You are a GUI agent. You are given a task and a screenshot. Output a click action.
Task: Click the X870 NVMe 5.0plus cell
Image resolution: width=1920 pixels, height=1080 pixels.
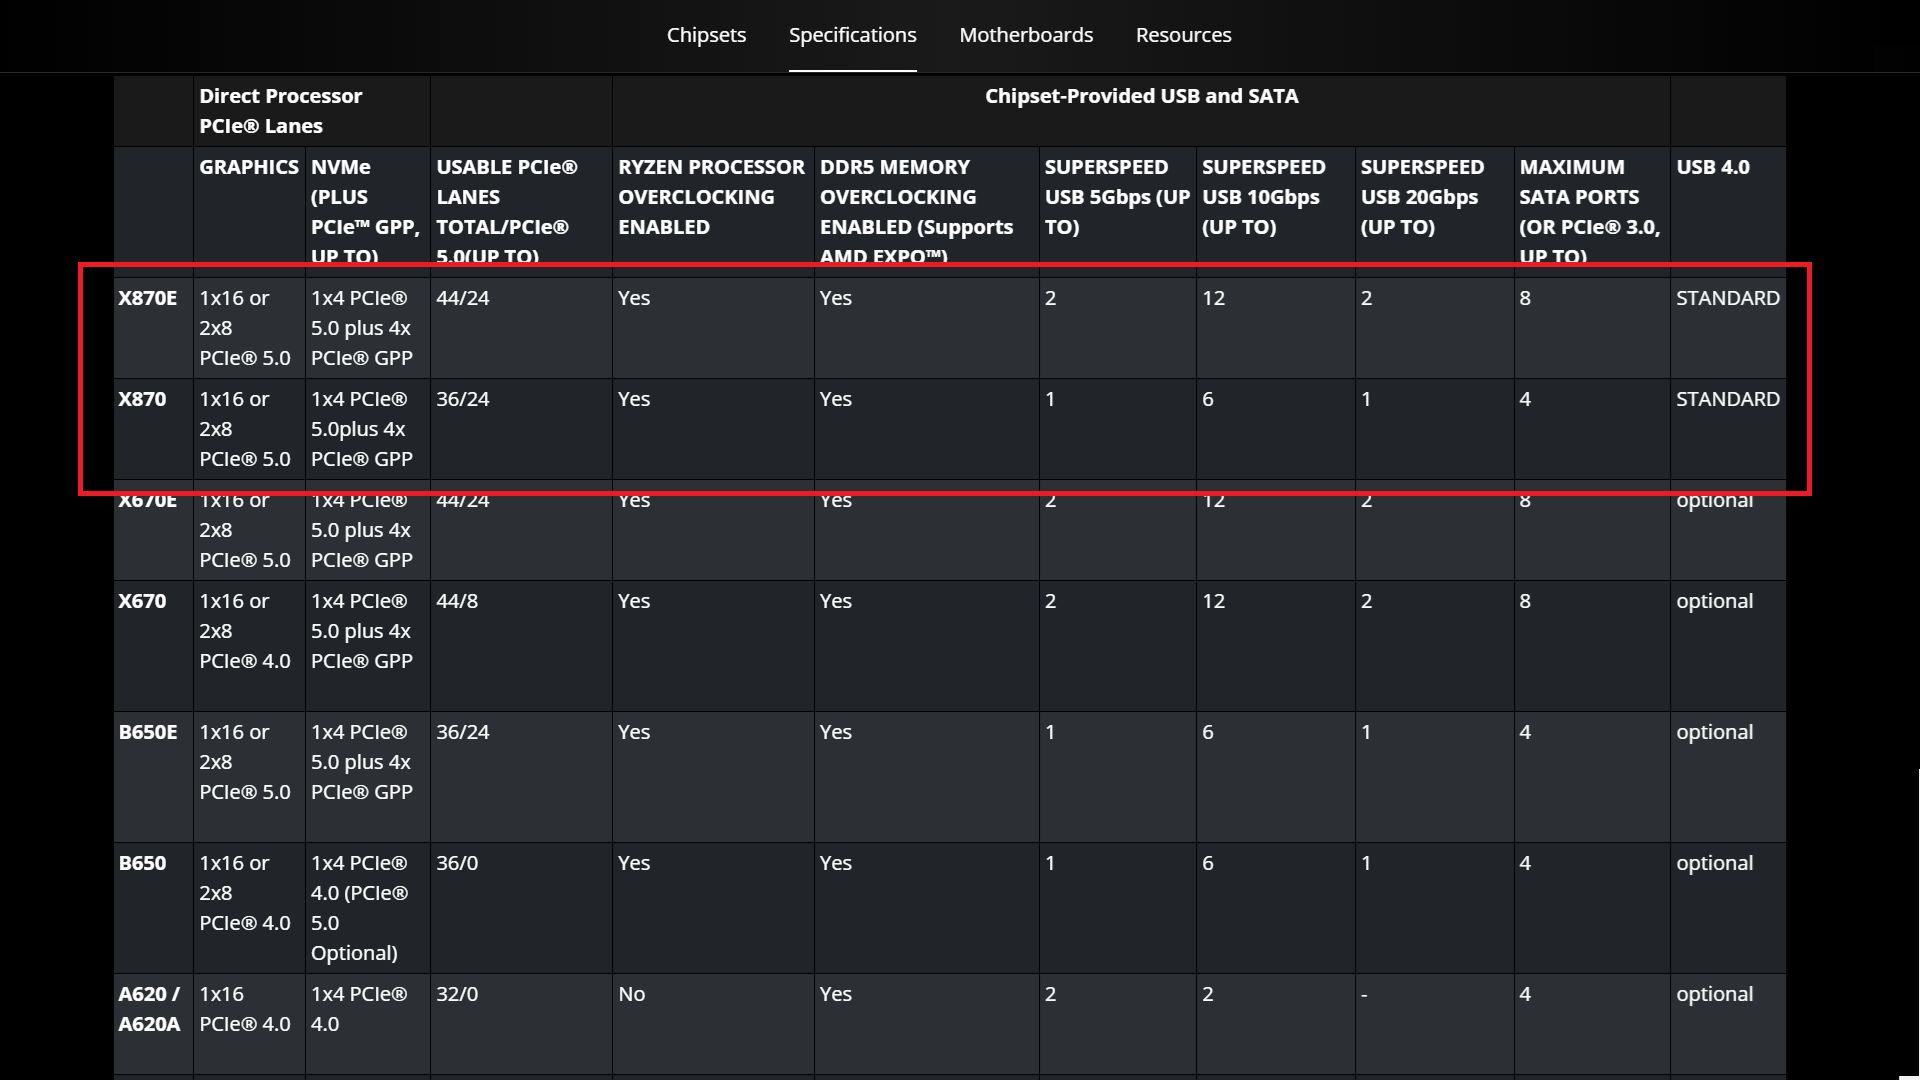point(361,429)
